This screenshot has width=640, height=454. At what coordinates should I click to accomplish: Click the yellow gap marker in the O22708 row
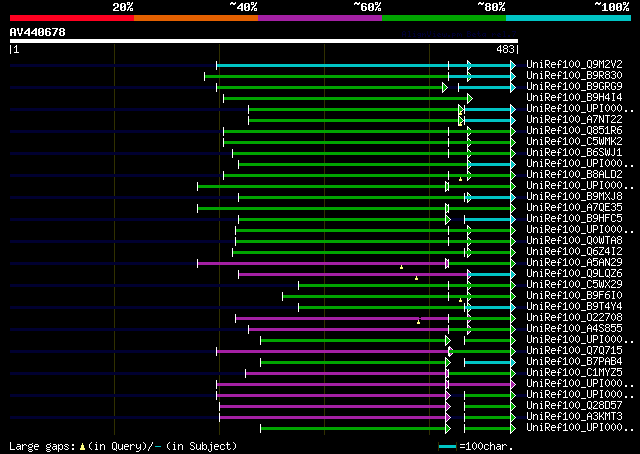click(x=418, y=322)
